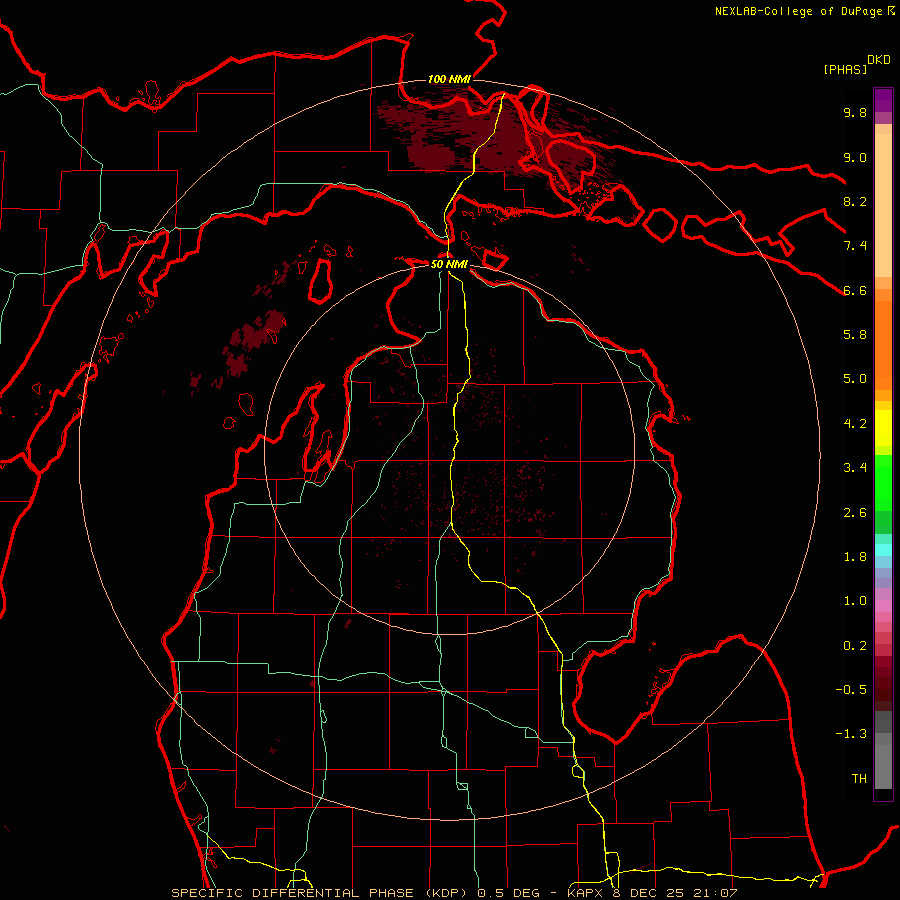Click the [PHAS] legend heading

coord(845,69)
